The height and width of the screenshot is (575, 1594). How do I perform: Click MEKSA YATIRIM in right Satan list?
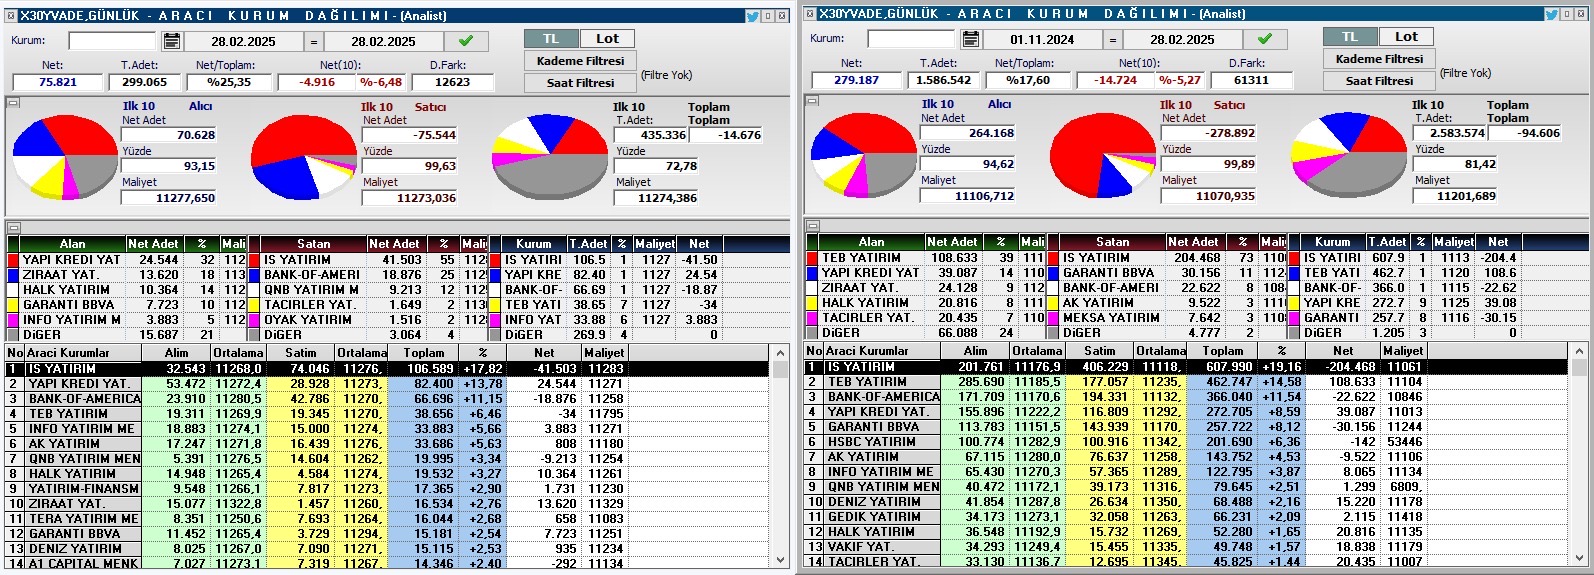point(1112,318)
